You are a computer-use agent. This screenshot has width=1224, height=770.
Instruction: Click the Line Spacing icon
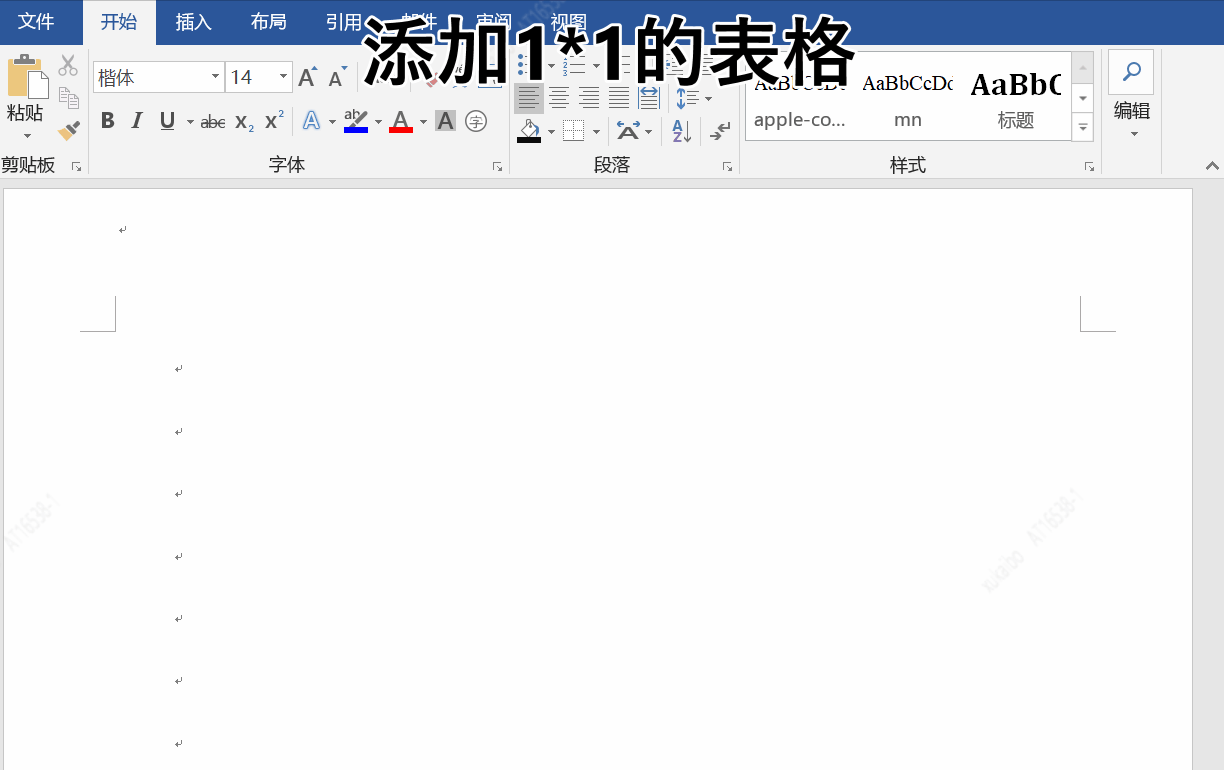click(x=686, y=98)
